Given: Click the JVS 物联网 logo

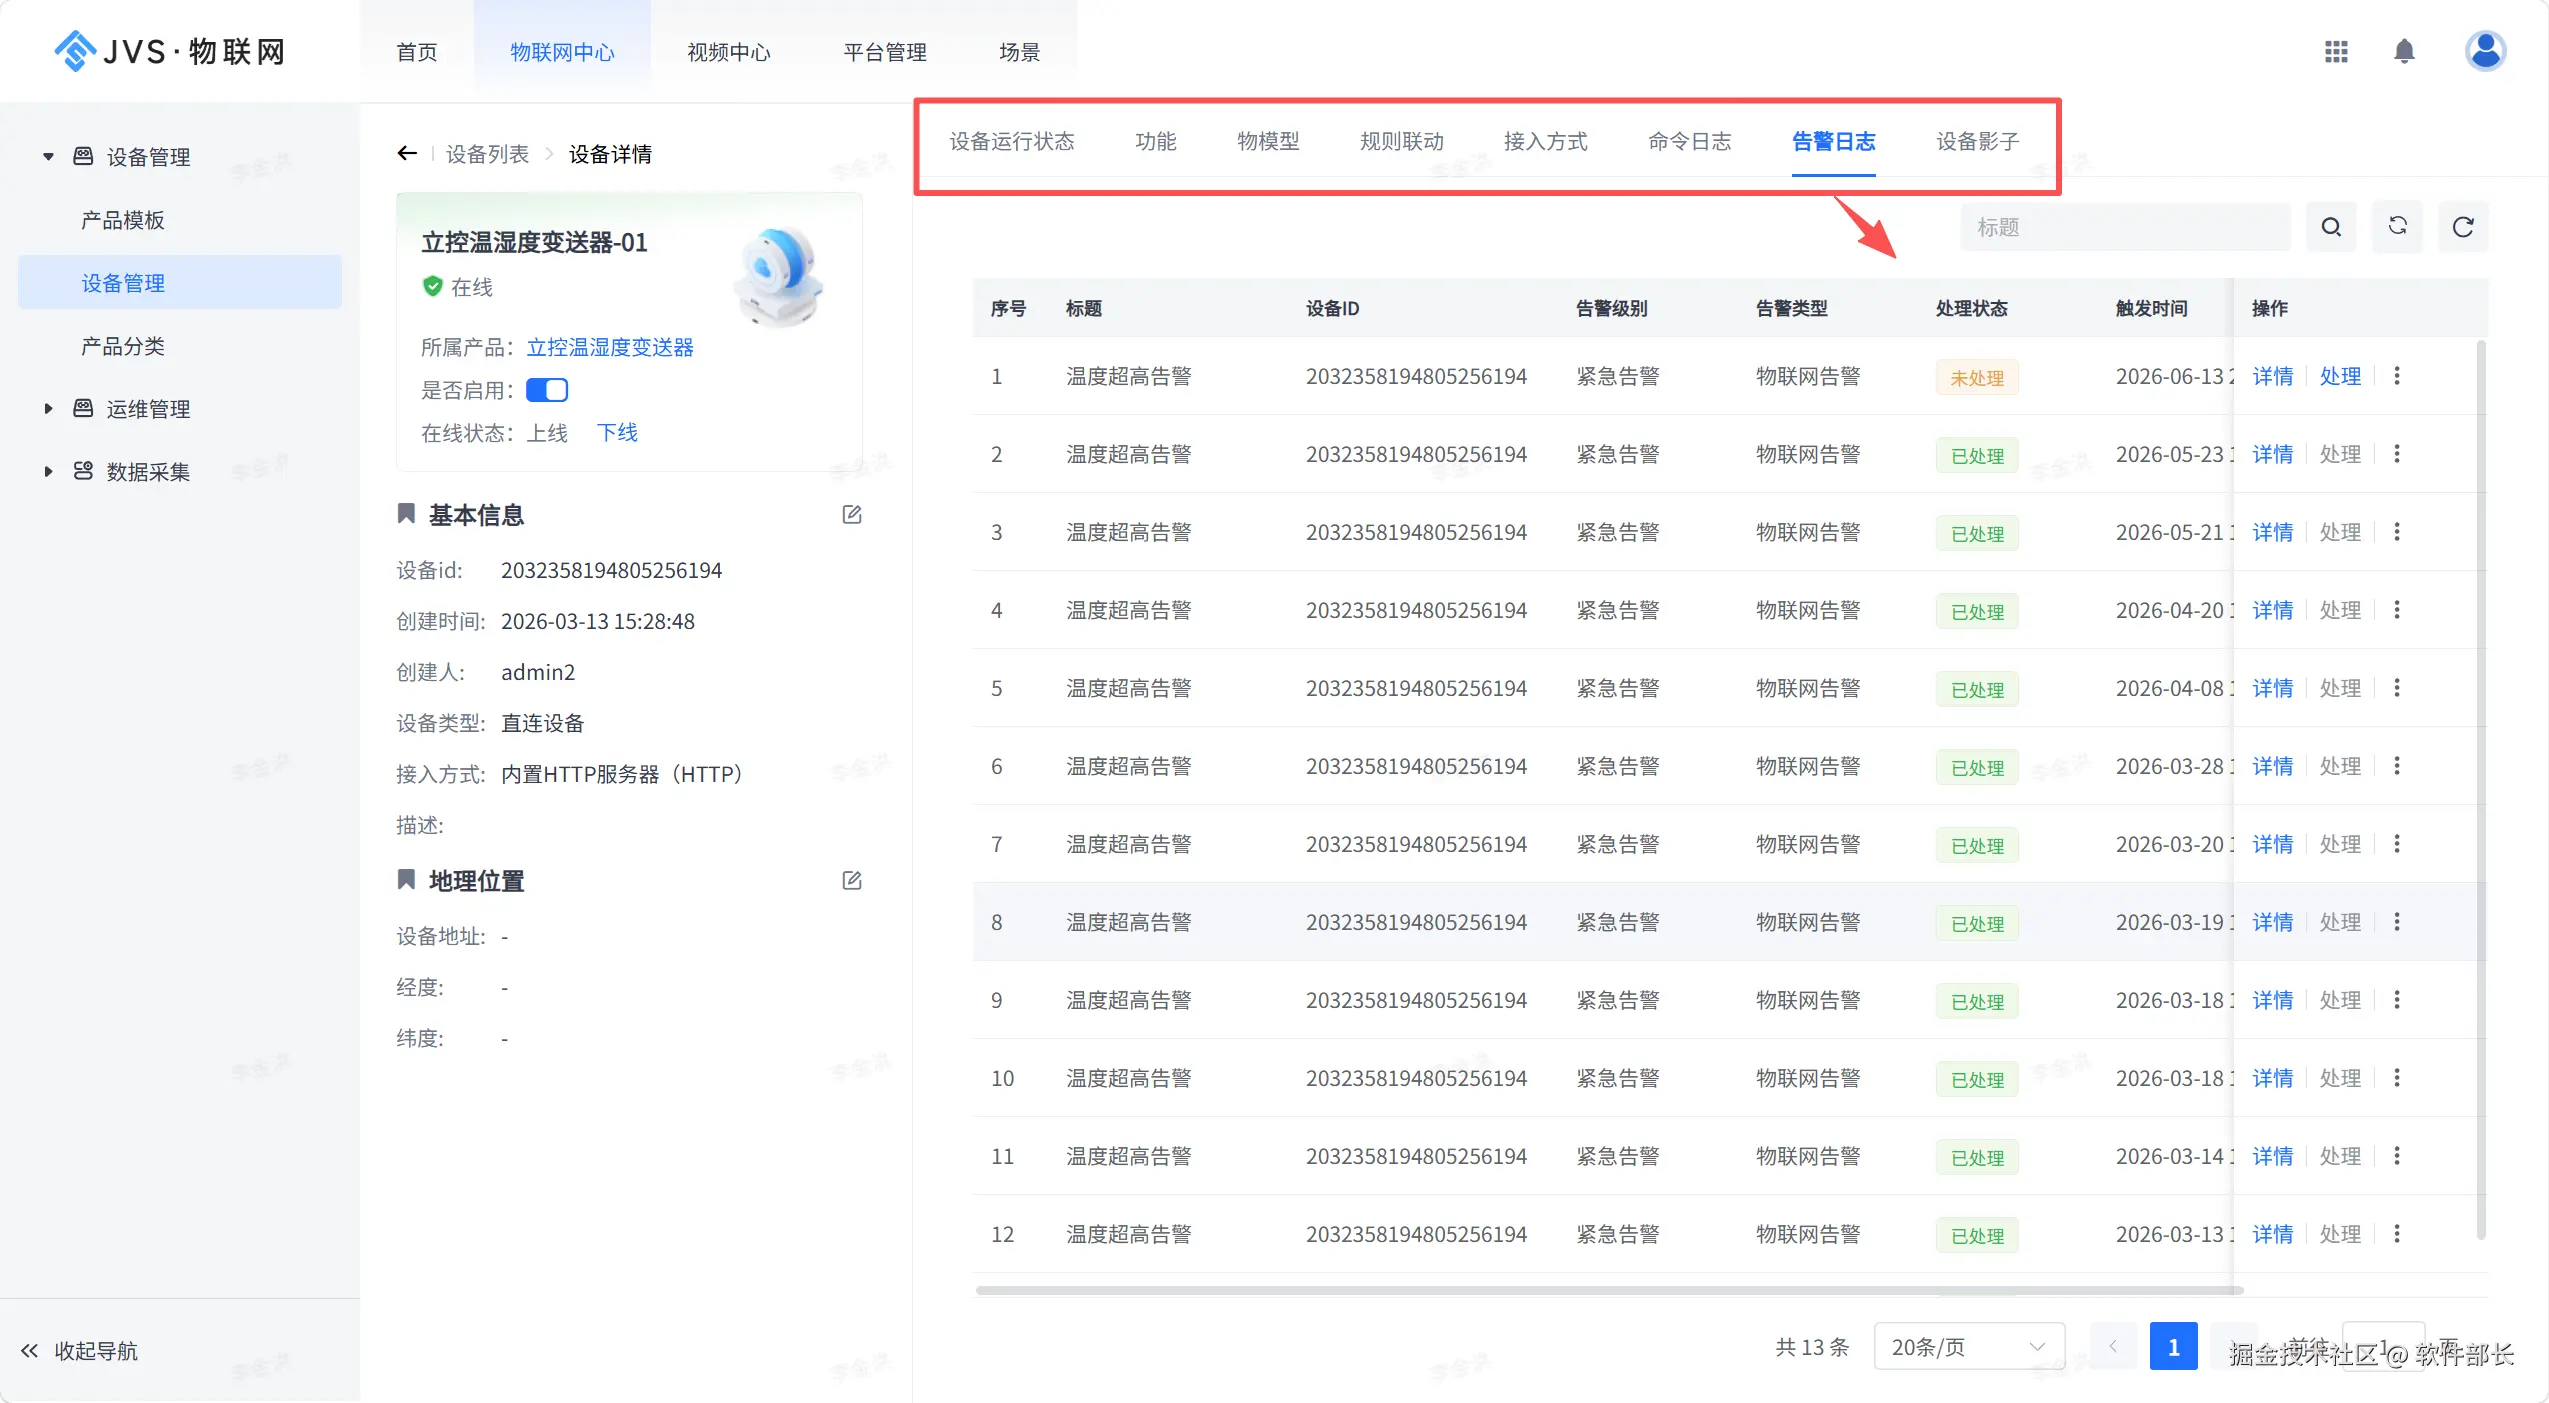Looking at the screenshot, I should coord(170,51).
